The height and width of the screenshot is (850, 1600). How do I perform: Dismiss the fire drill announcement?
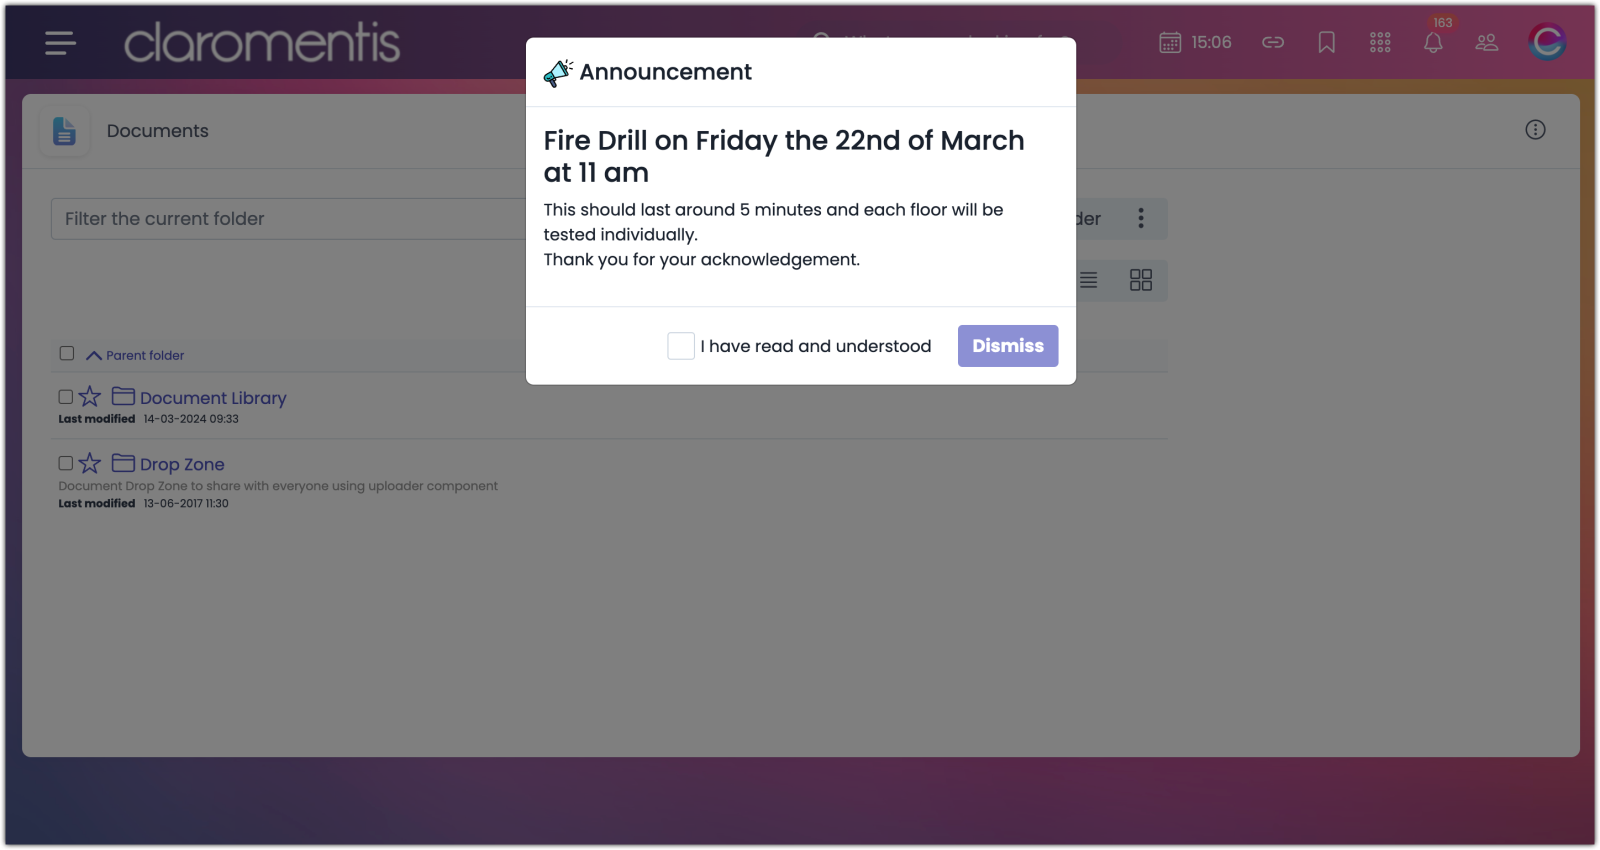tap(1007, 346)
